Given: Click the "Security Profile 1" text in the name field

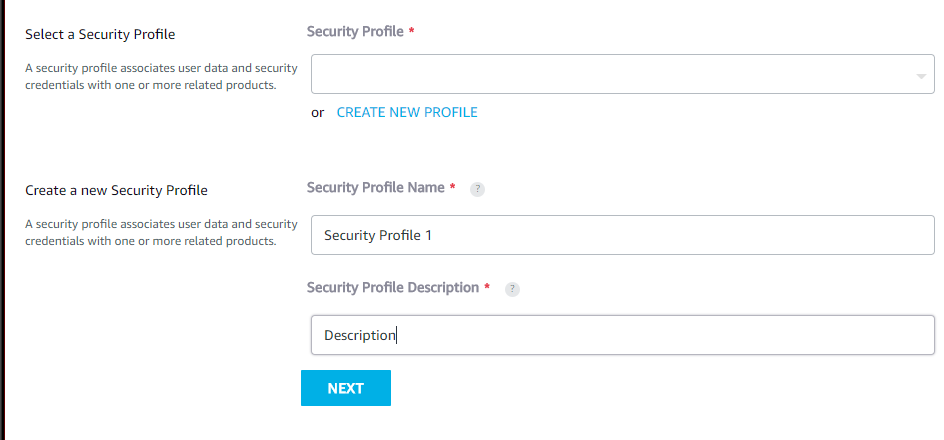Looking at the screenshot, I should point(378,236).
